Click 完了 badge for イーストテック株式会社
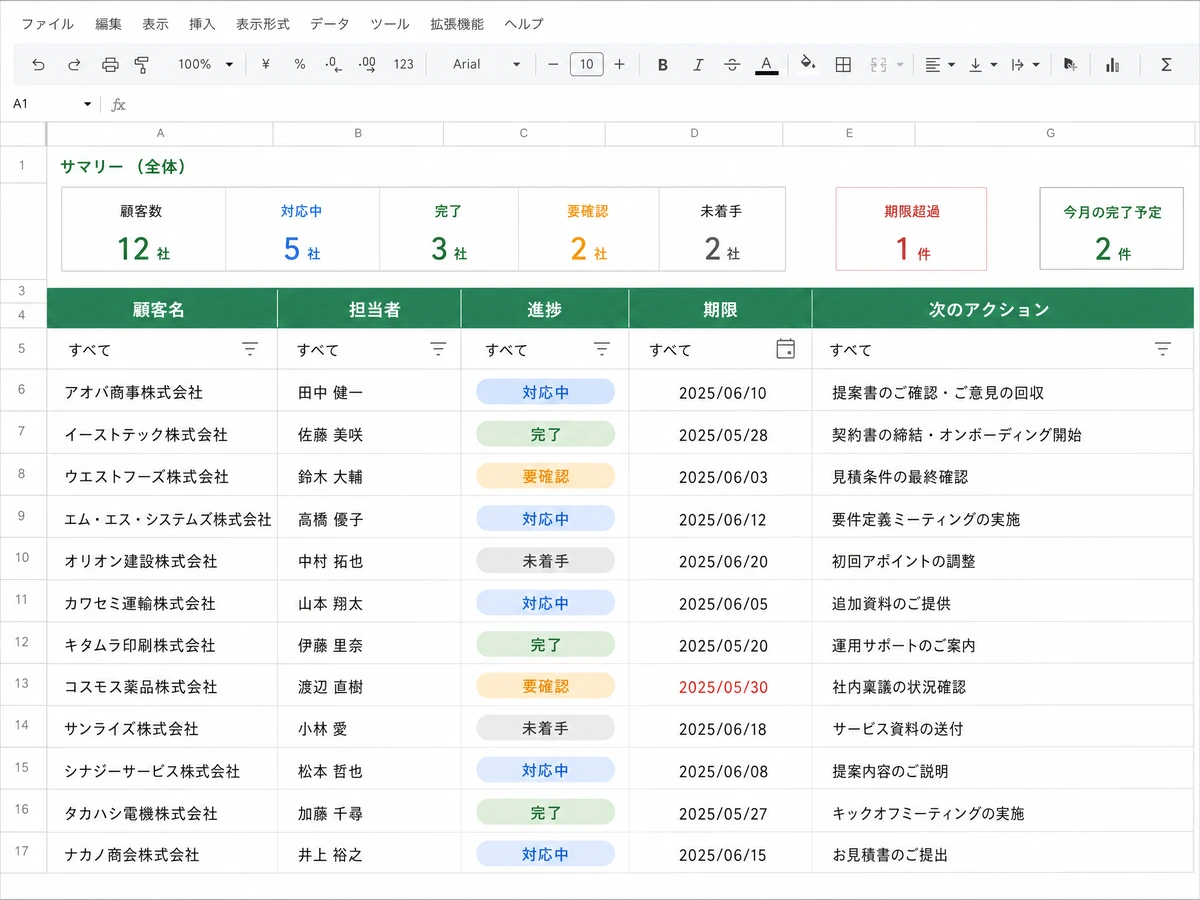The image size is (1200, 900). tap(545, 434)
